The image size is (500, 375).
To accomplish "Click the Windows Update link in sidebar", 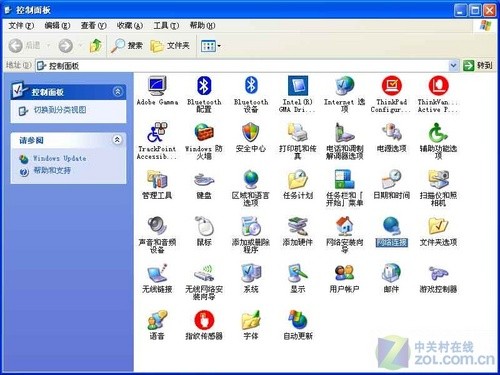I will coord(59,158).
